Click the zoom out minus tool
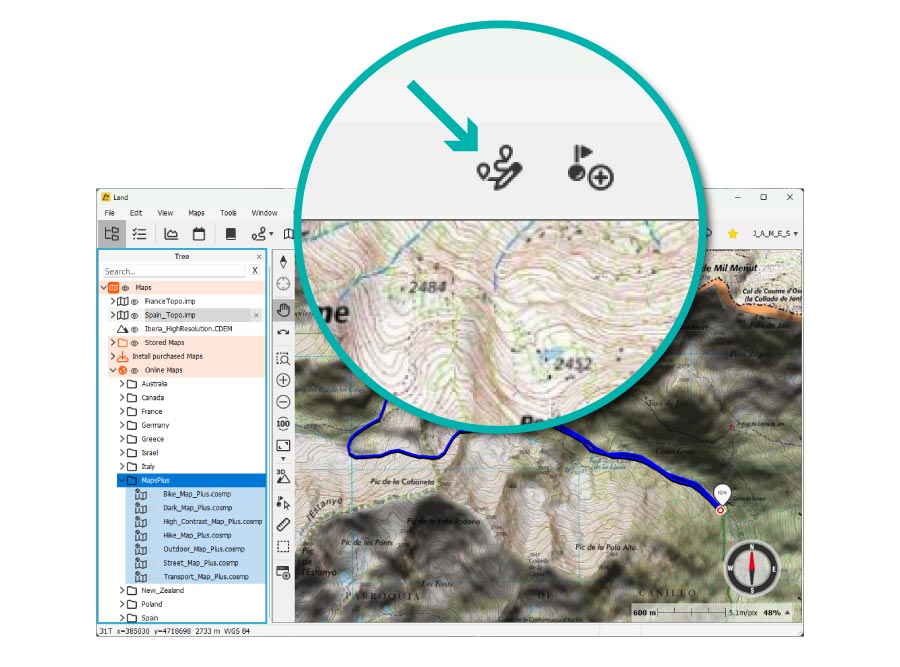The width and height of the screenshot is (900, 667). 283,402
